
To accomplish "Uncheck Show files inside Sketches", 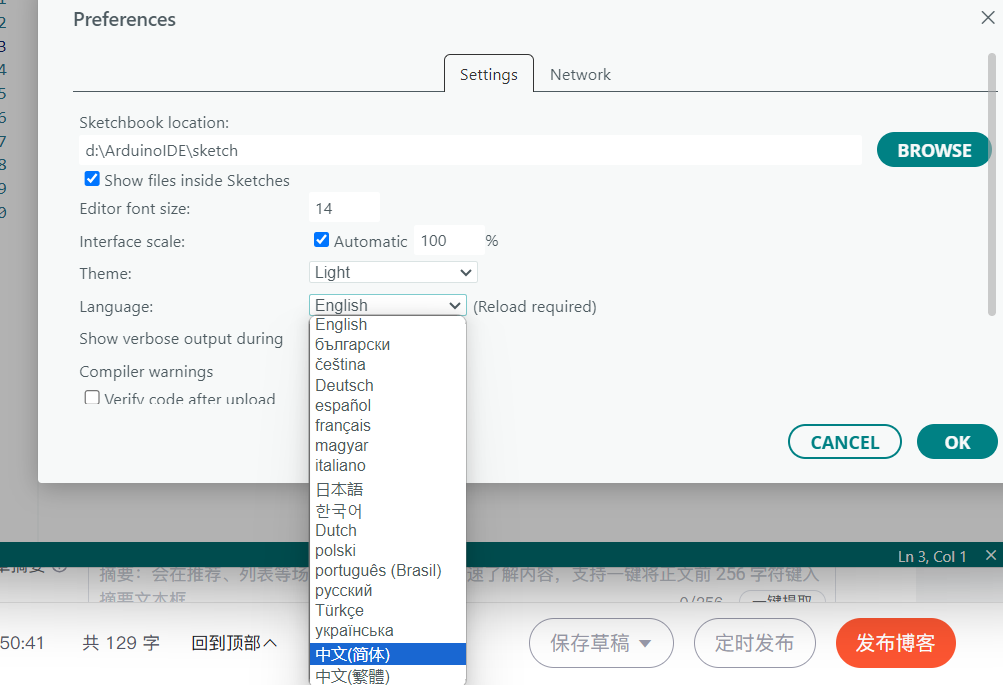I will (92, 179).
